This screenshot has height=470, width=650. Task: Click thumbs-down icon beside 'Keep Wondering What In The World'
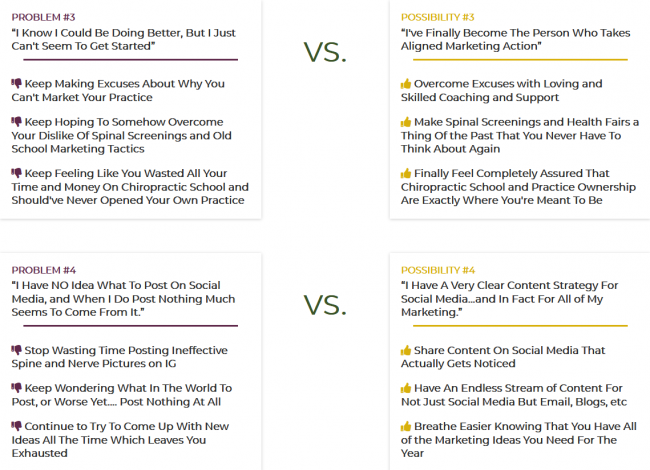tap(16, 388)
